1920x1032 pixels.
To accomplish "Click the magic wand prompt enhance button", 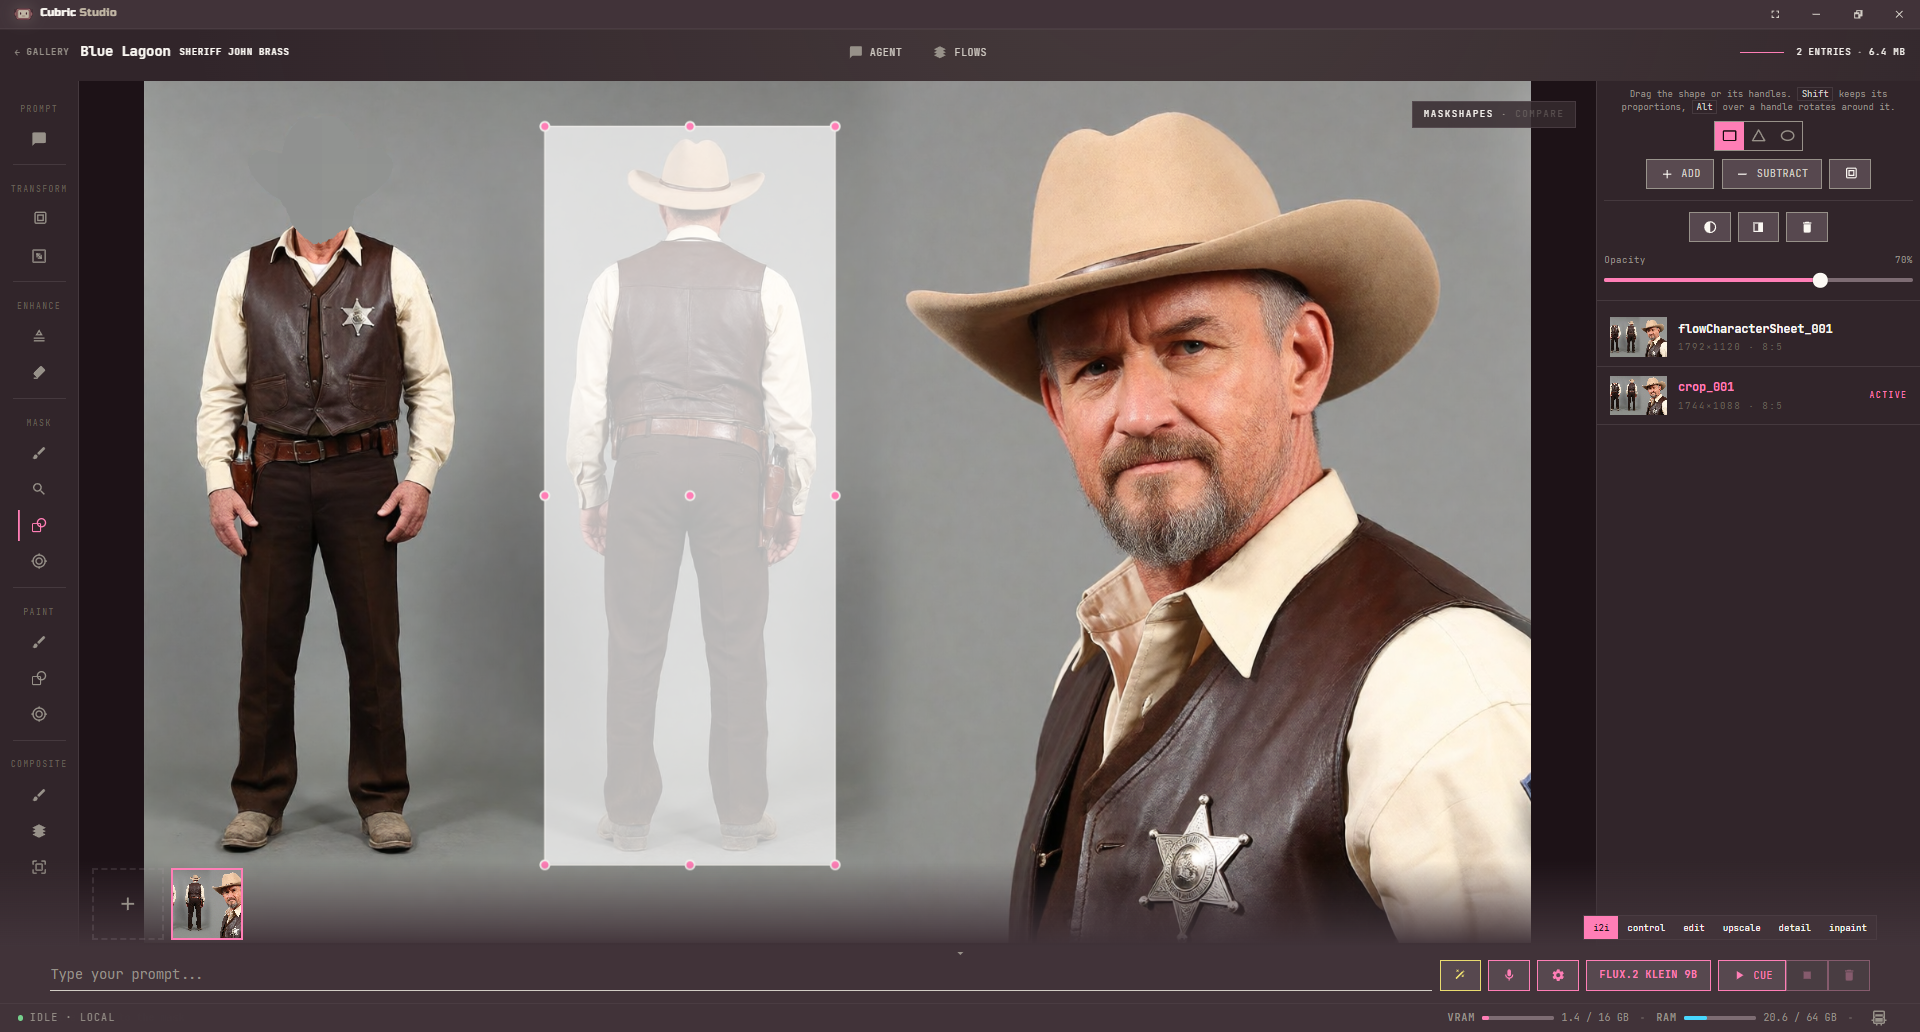I will (1460, 975).
